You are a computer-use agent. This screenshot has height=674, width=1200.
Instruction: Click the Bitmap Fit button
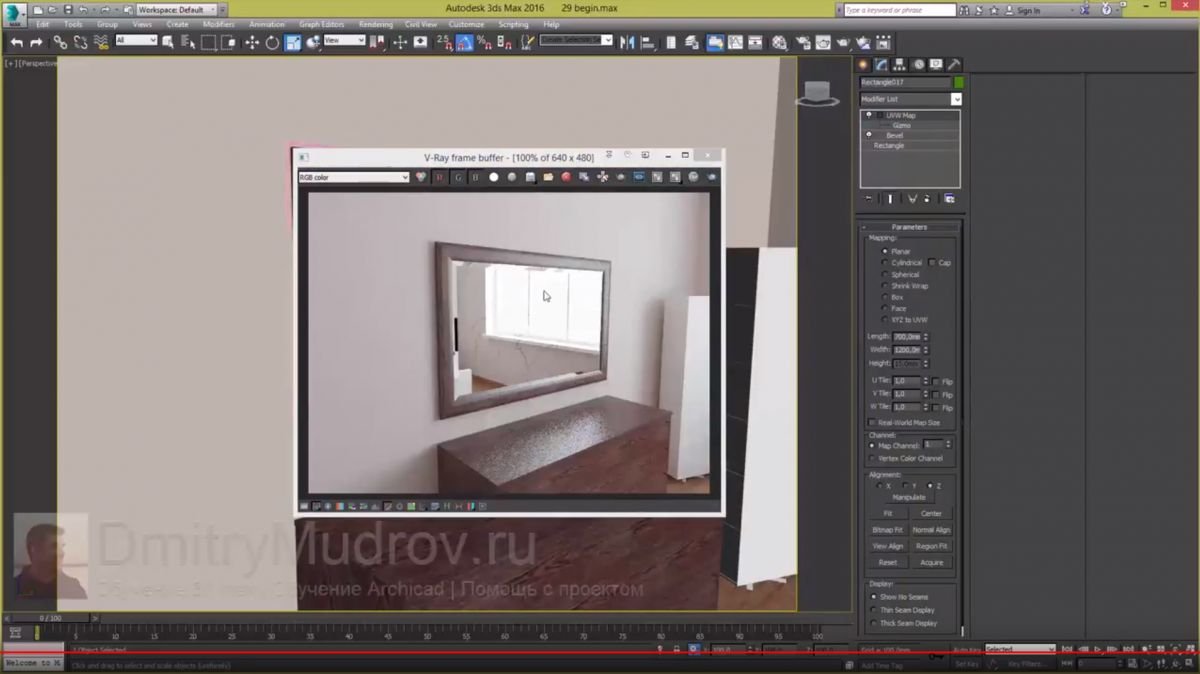coord(887,530)
